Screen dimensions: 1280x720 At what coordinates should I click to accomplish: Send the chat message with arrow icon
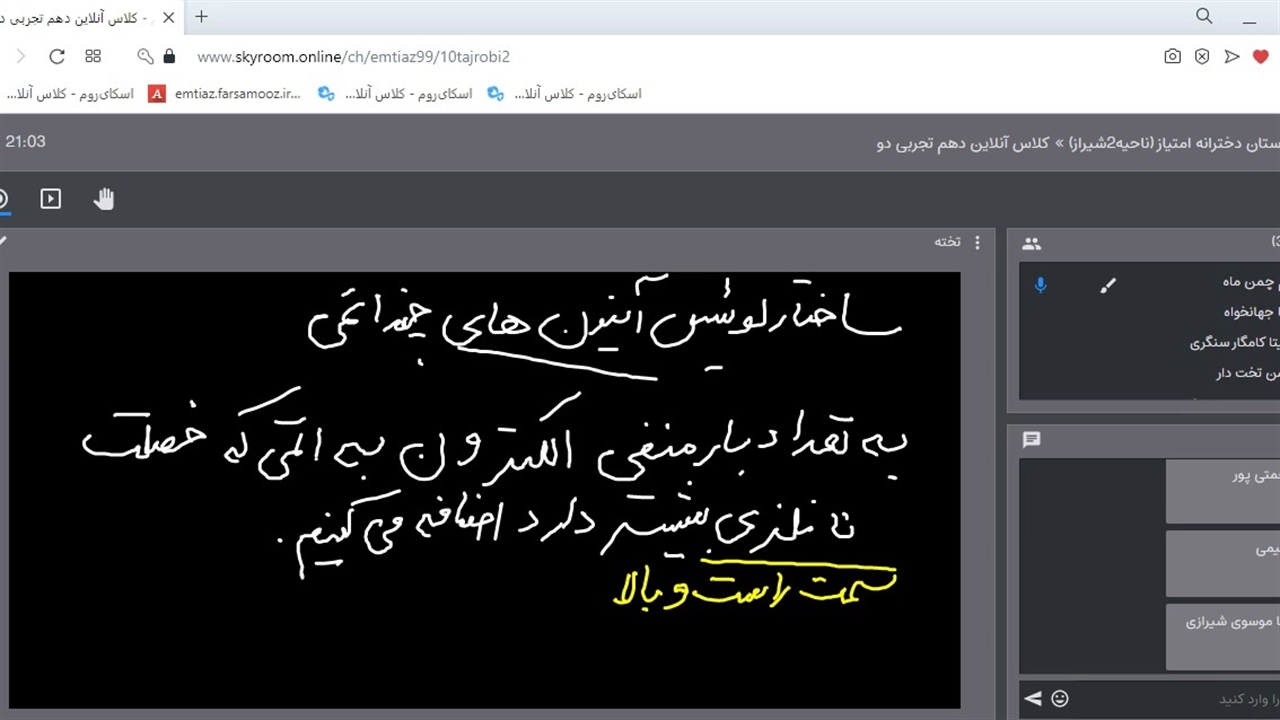(x=1033, y=699)
